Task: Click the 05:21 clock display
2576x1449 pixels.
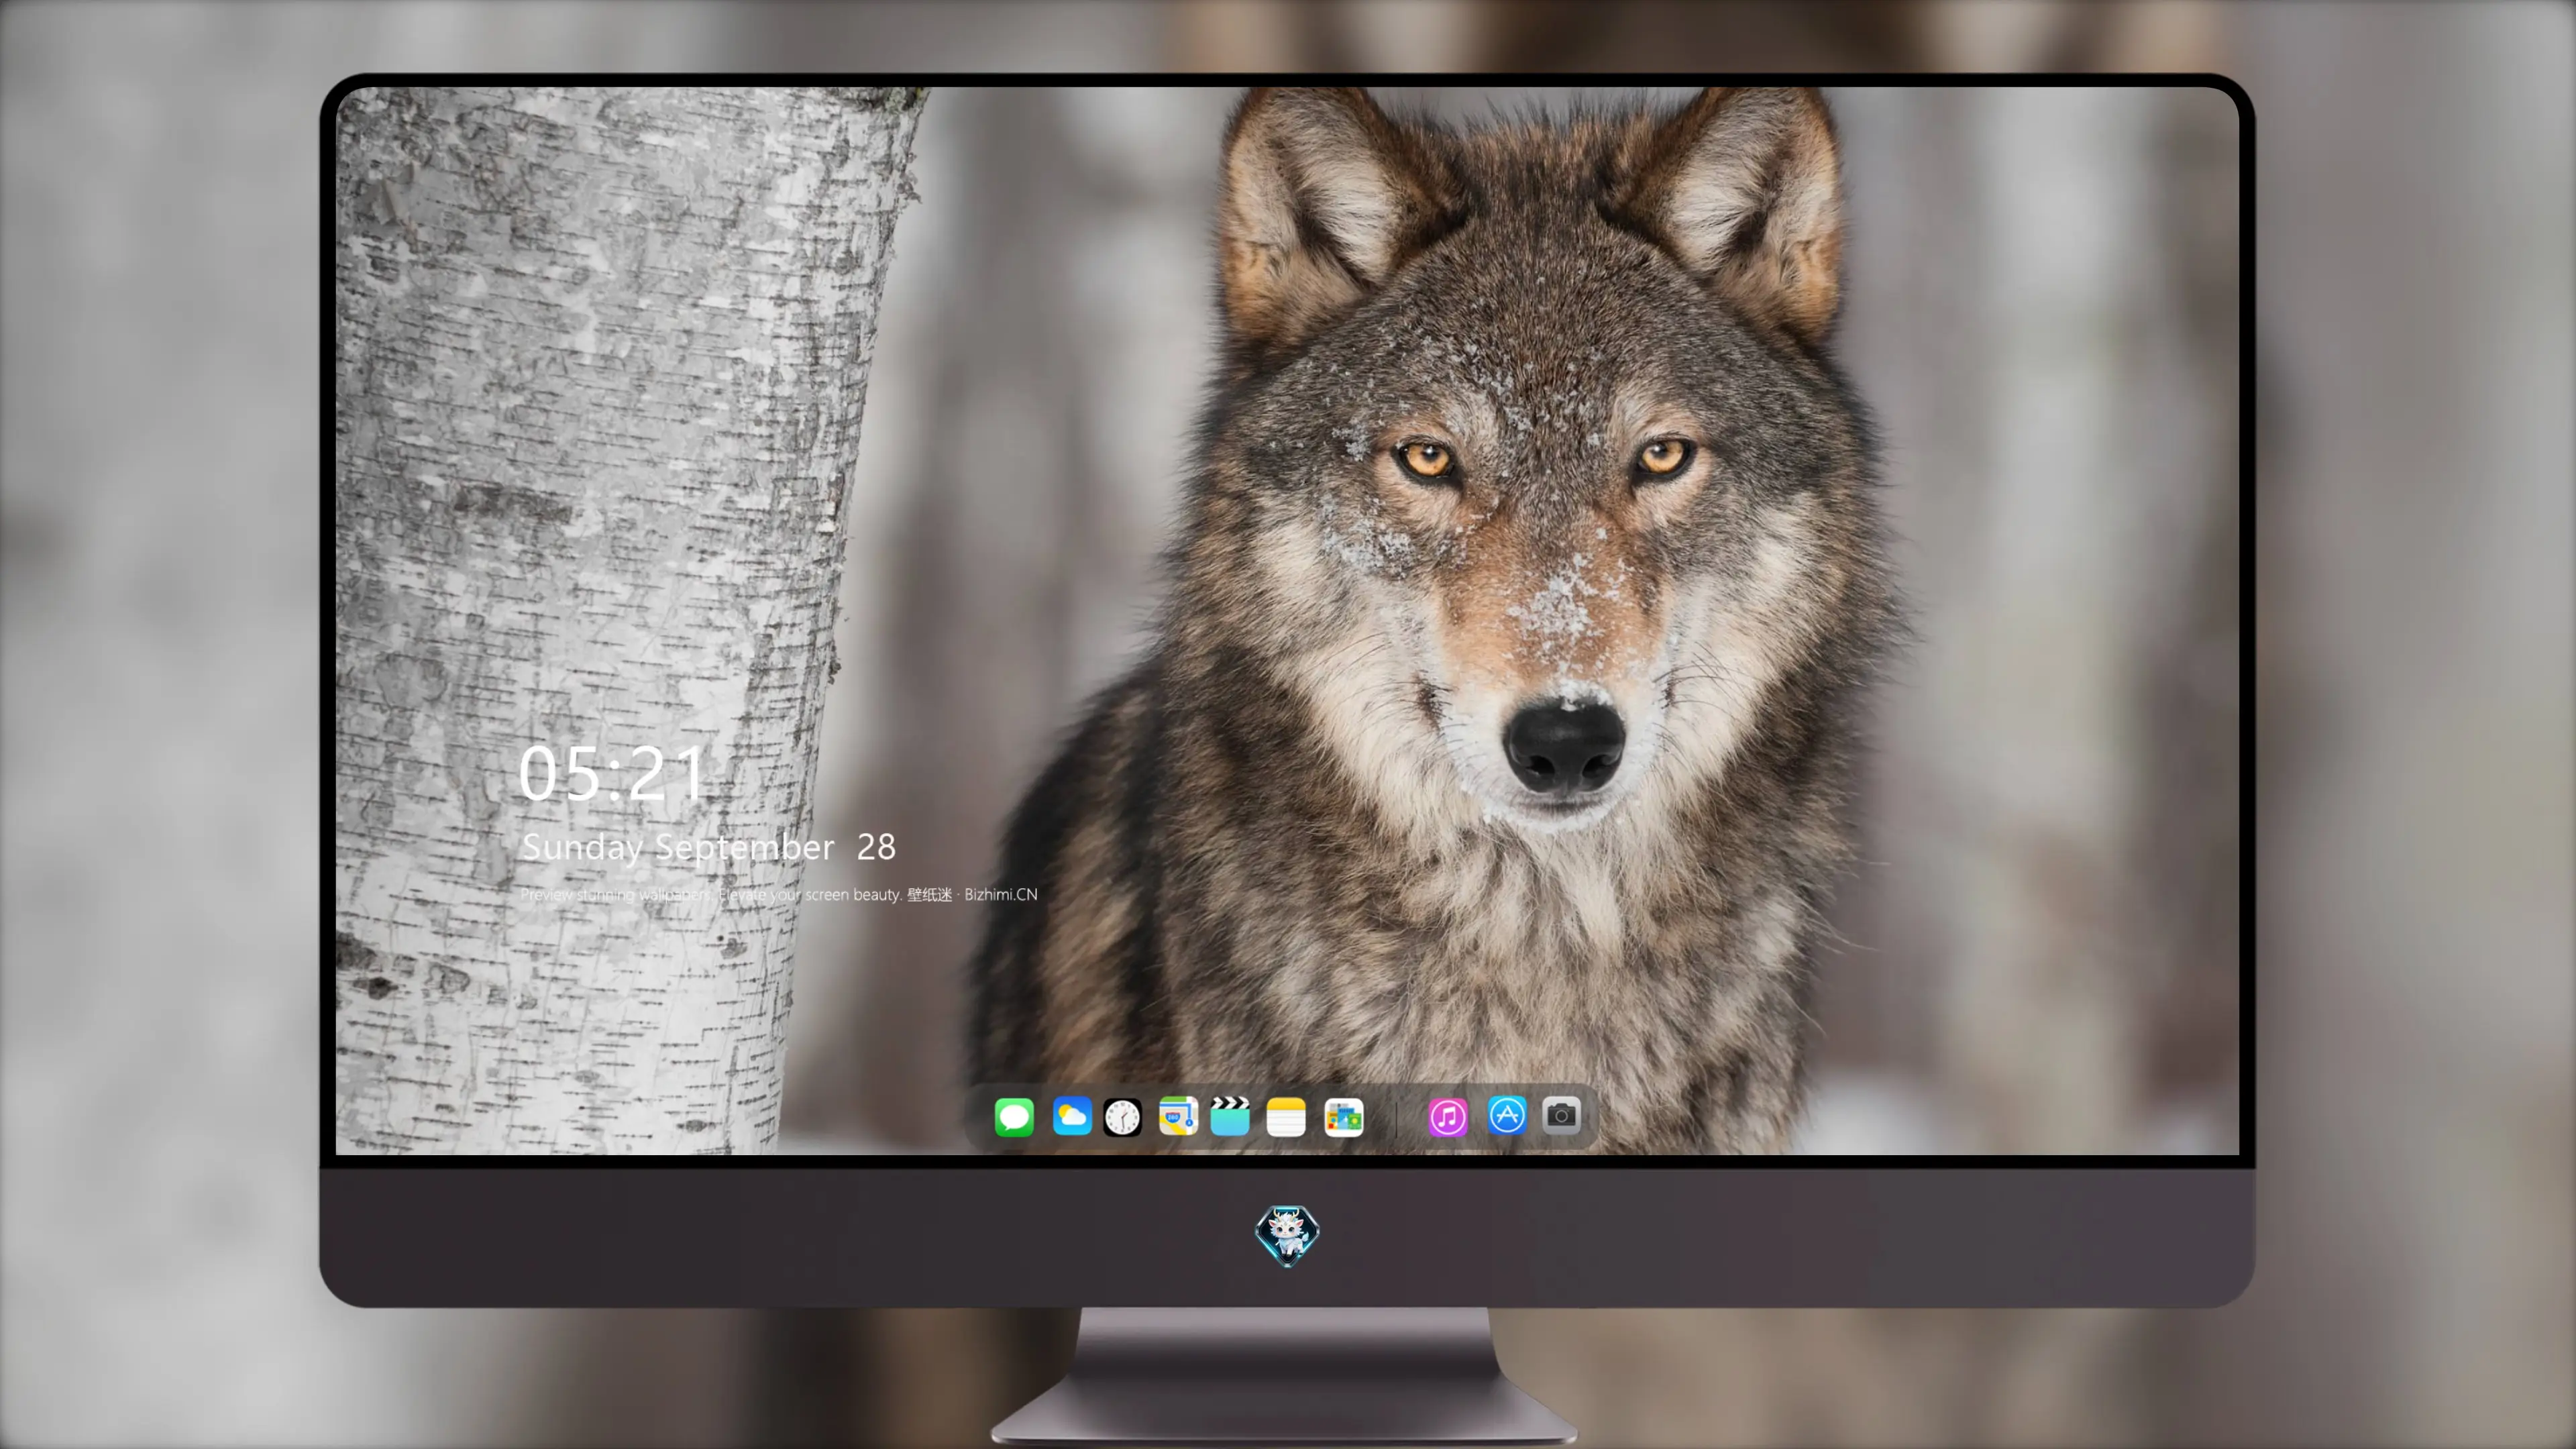Action: pos(612,773)
